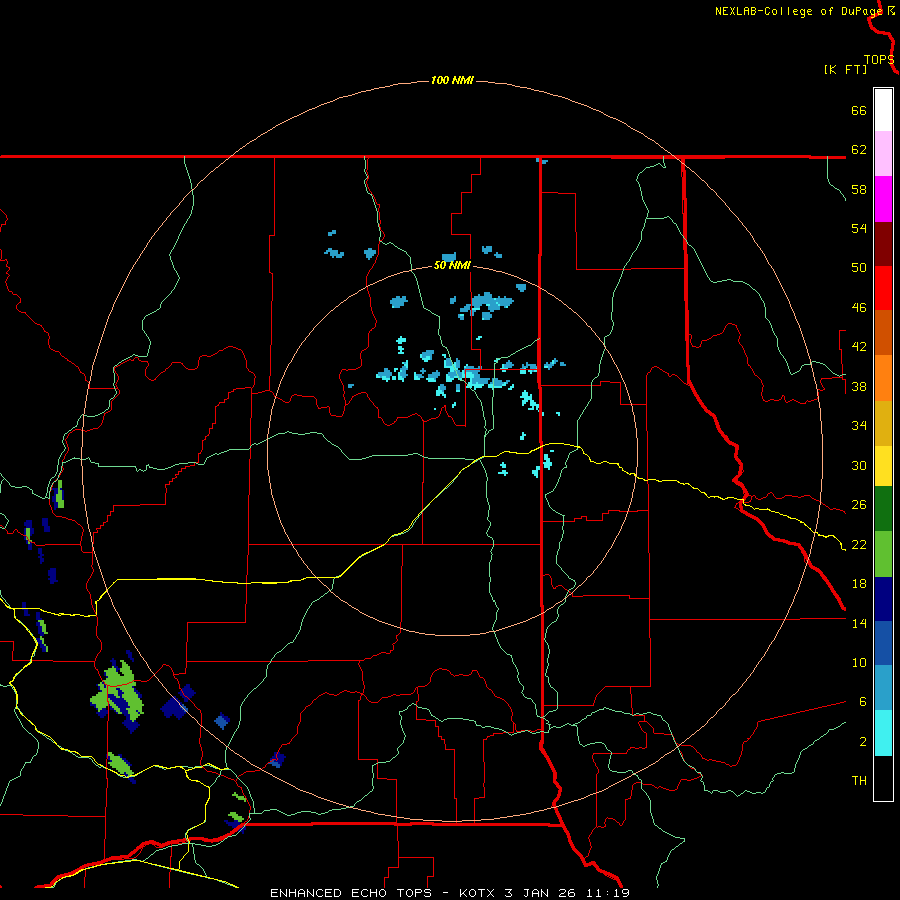Click the white swatch in the tops legend
The height and width of the screenshot is (900, 900).
883,110
